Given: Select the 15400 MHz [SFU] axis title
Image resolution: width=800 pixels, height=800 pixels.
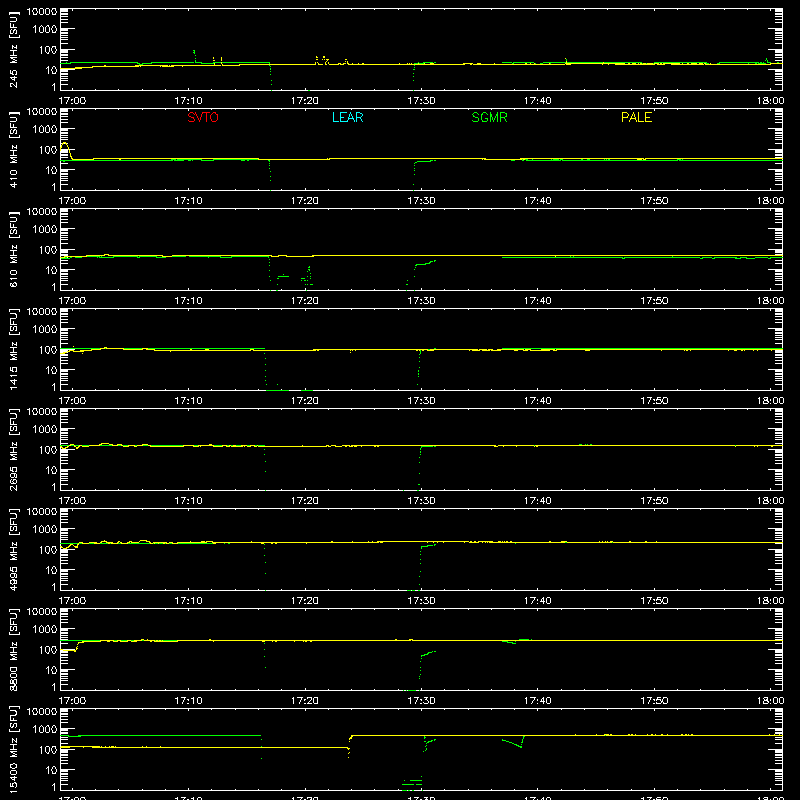Looking at the screenshot, I should coord(13,749).
